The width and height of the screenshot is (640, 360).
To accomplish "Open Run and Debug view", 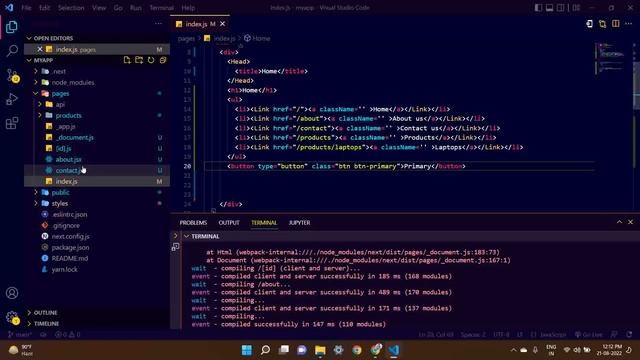I will tap(12, 99).
